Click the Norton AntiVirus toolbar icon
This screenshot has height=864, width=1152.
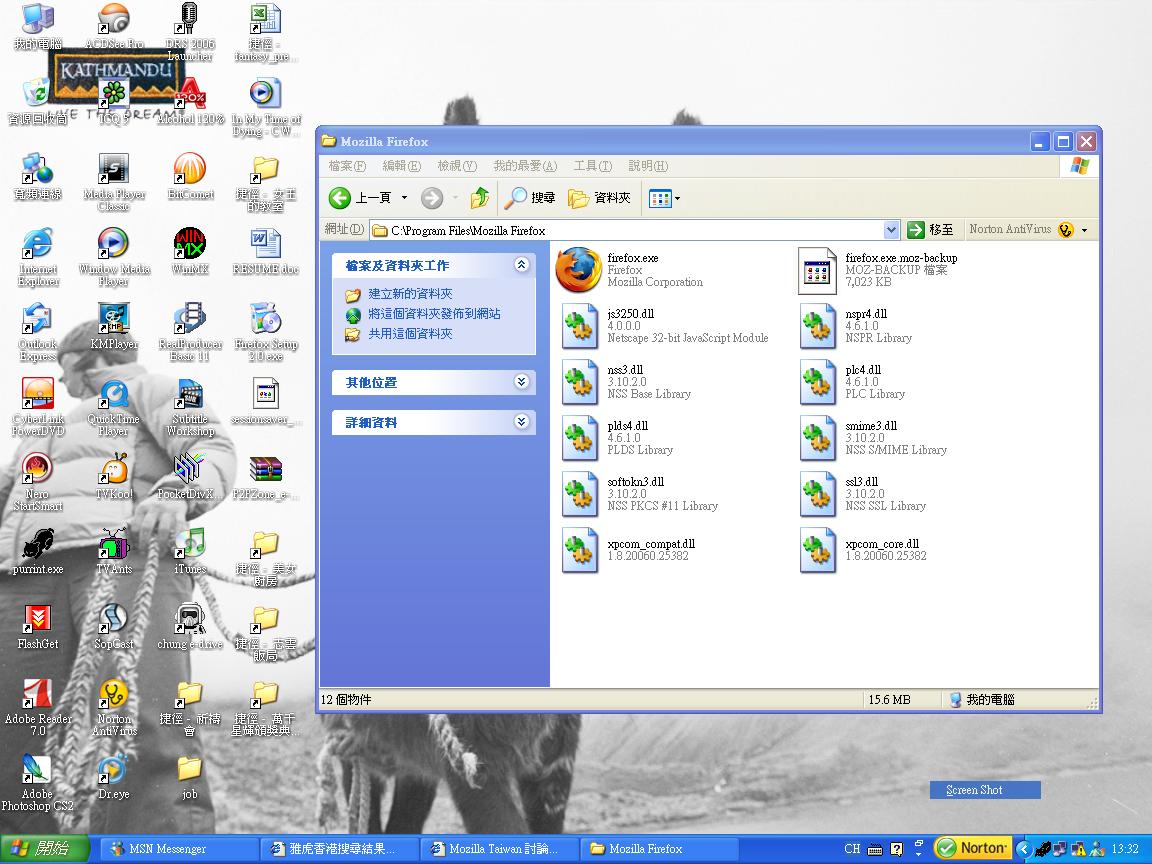[1065, 230]
